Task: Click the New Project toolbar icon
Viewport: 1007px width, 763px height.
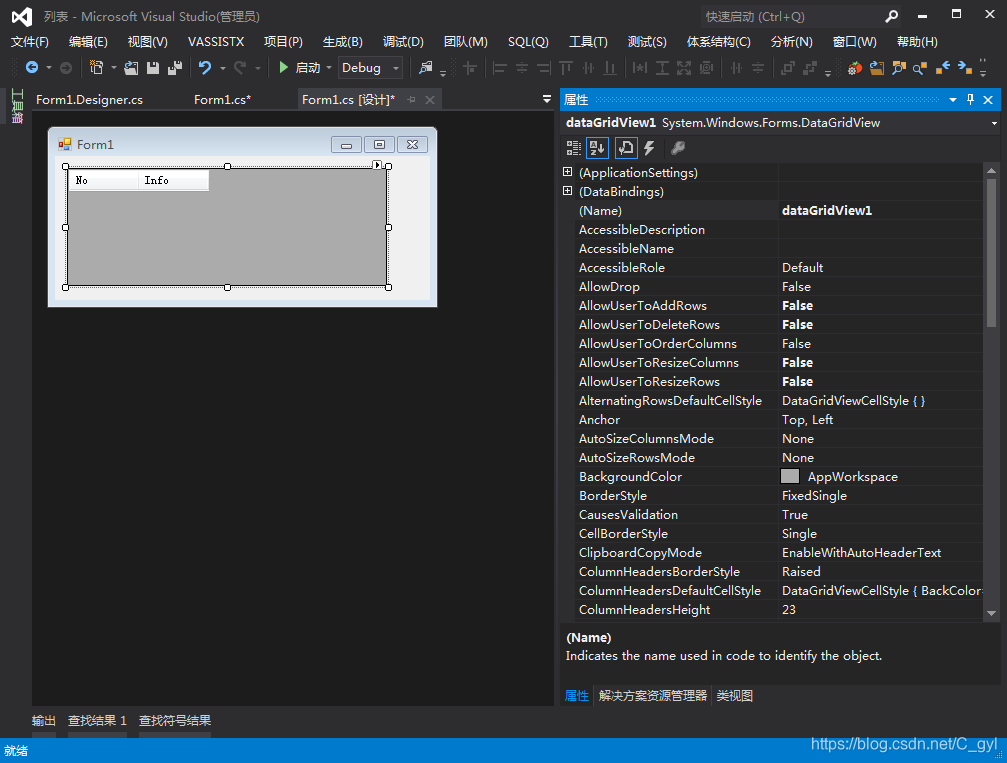Action: (96, 67)
